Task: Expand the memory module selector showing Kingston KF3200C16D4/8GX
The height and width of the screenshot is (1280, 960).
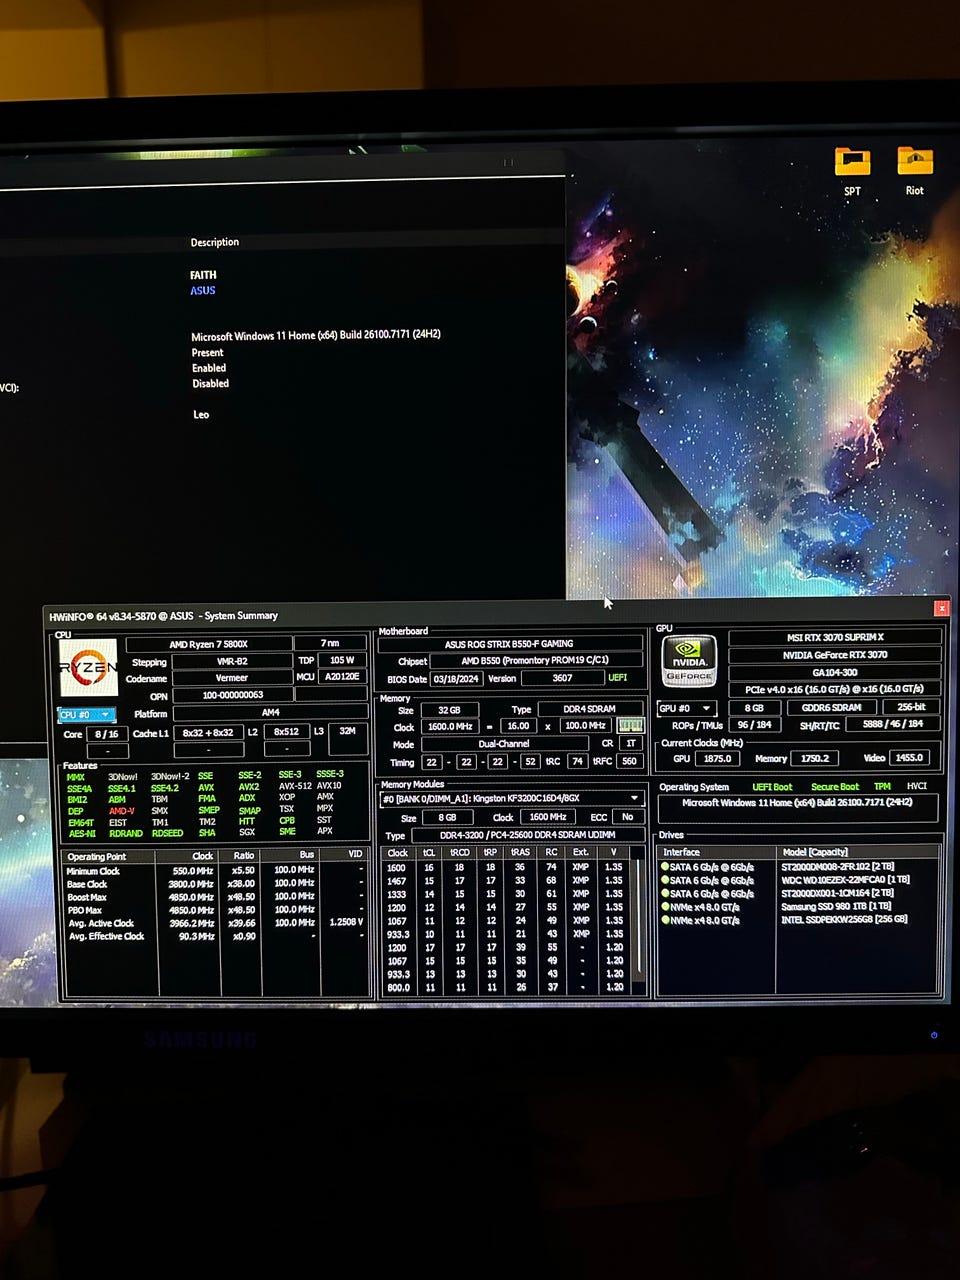Action: pyautogui.click(x=510, y=798)
